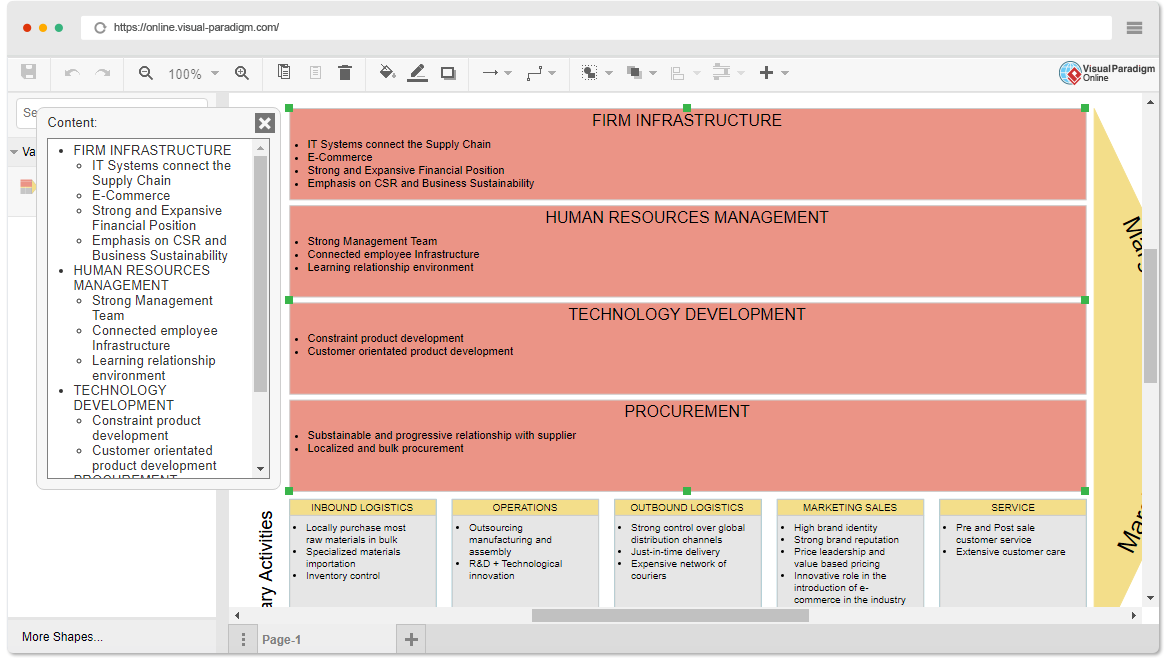
Task: Collapse the shape palette section triangle
Action: coord(13,152)
